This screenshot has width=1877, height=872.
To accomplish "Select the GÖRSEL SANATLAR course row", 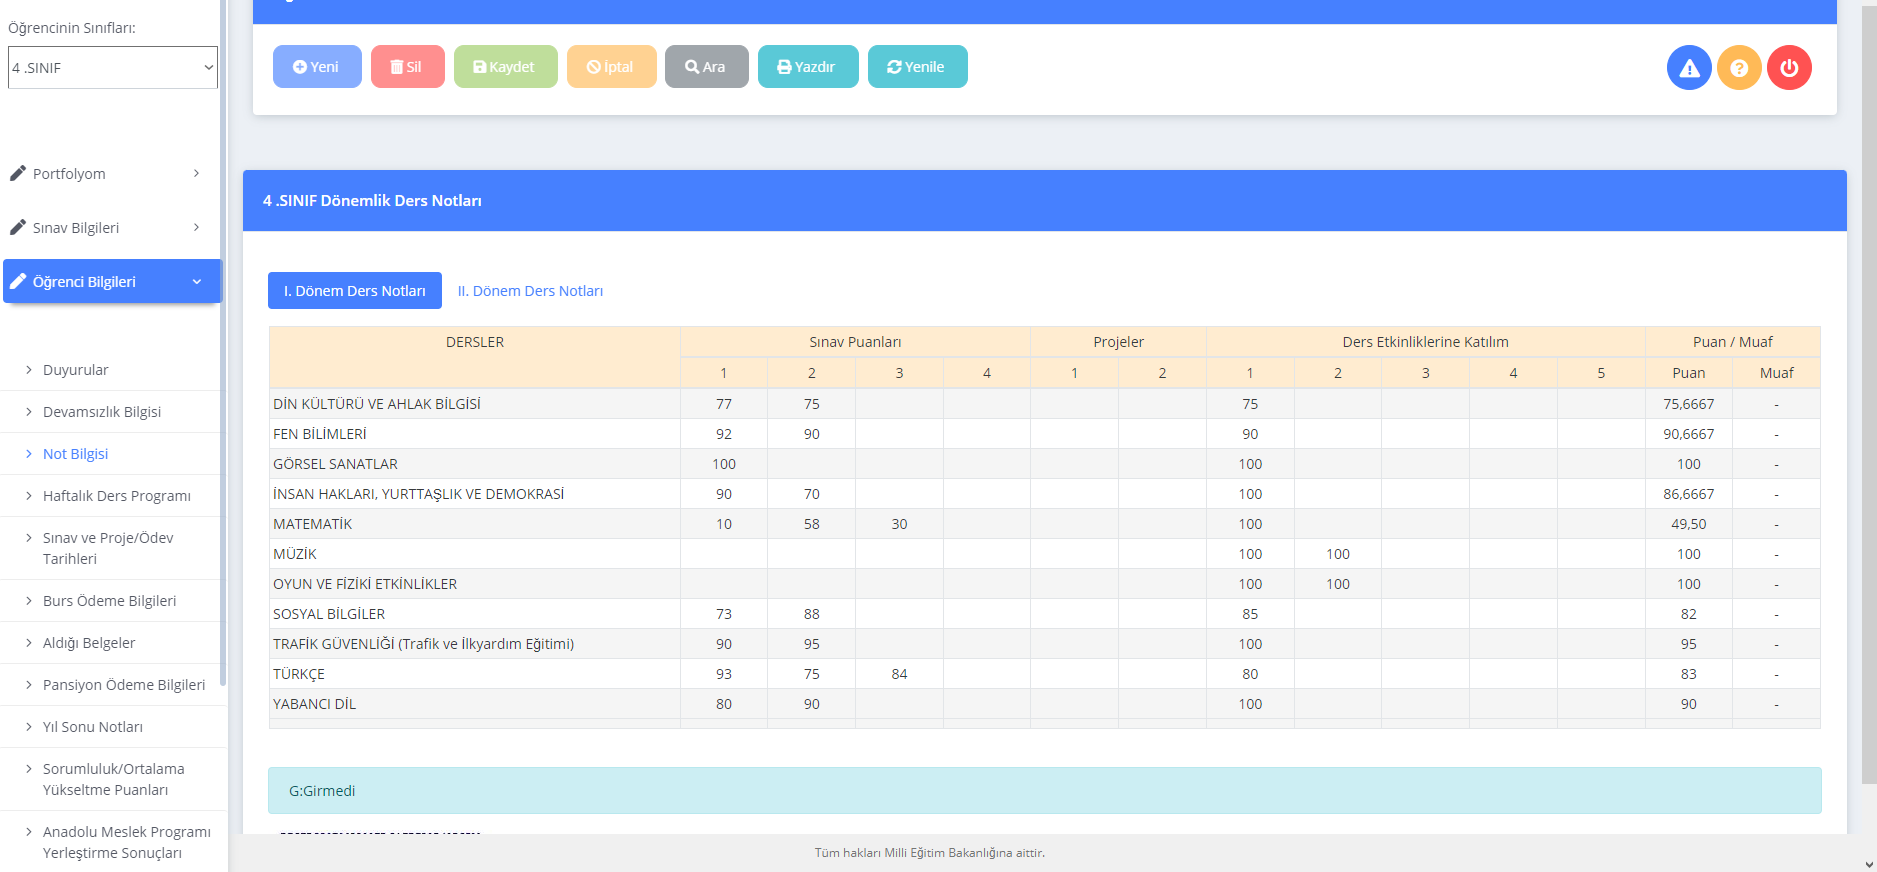I will [1045, 464].
